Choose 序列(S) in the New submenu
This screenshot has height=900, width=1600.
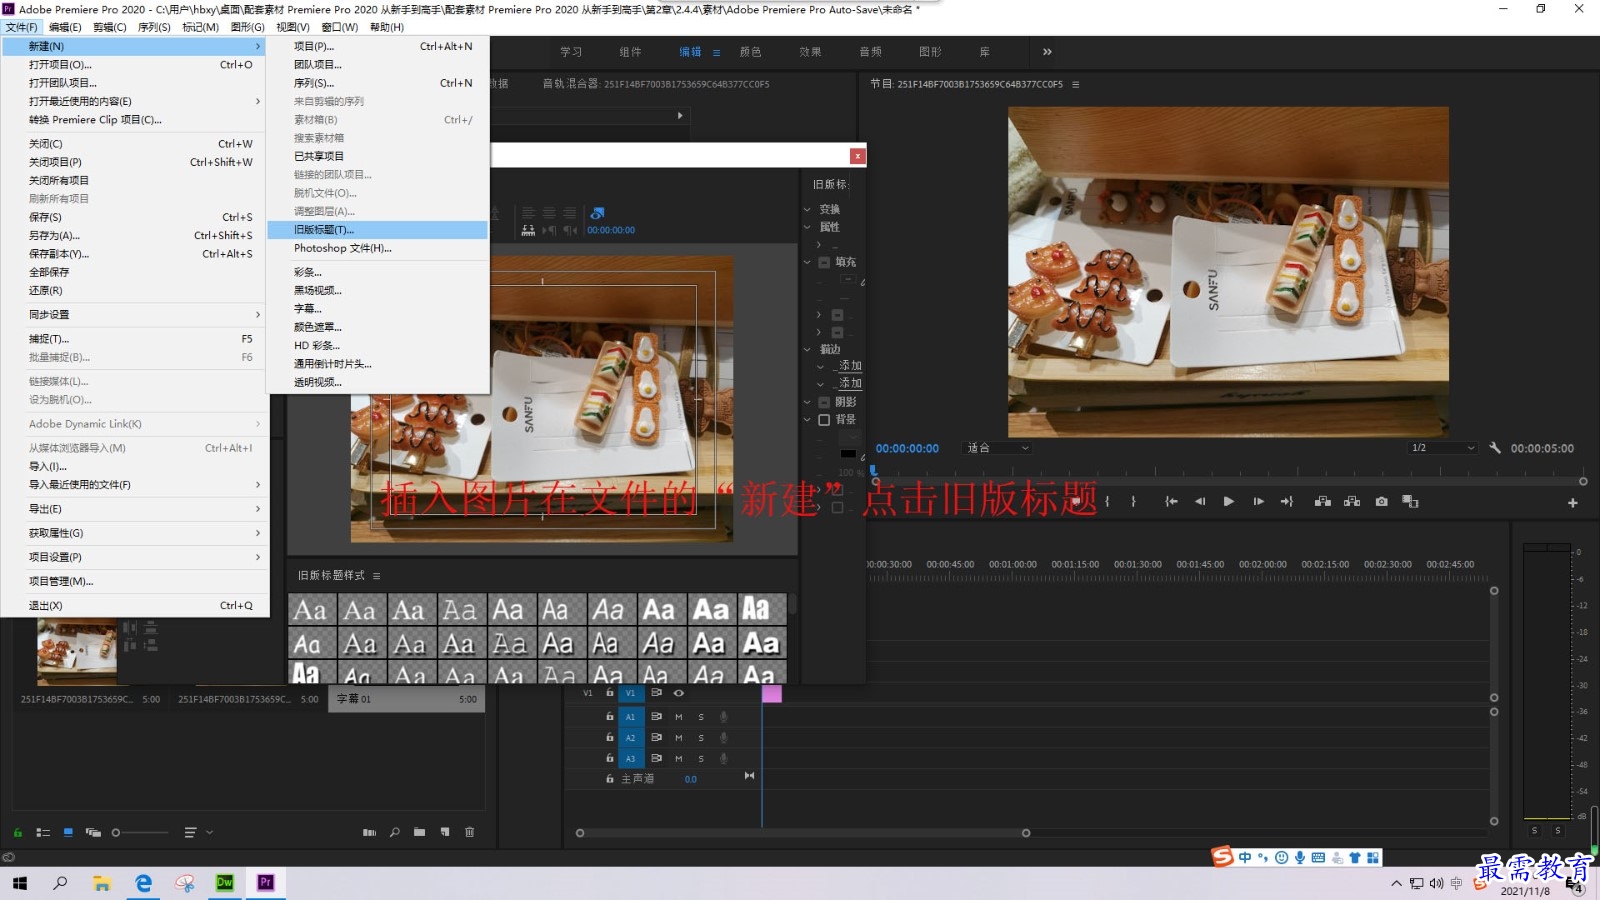click(378, 83)
